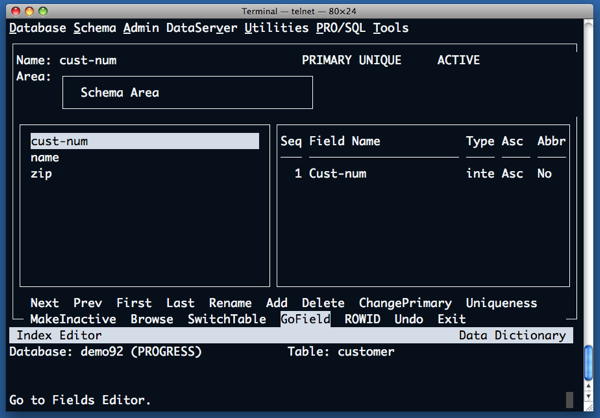This screenshot has height=418, width=600.
Task: Choose the Add index command
Action: click(277, 303)
